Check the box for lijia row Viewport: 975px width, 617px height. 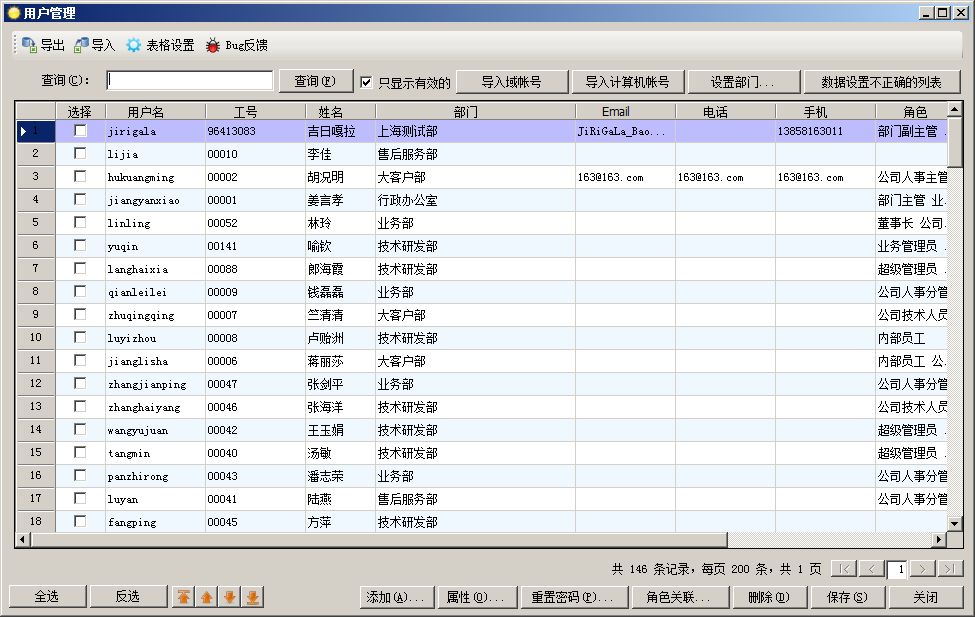pos(80,153)
